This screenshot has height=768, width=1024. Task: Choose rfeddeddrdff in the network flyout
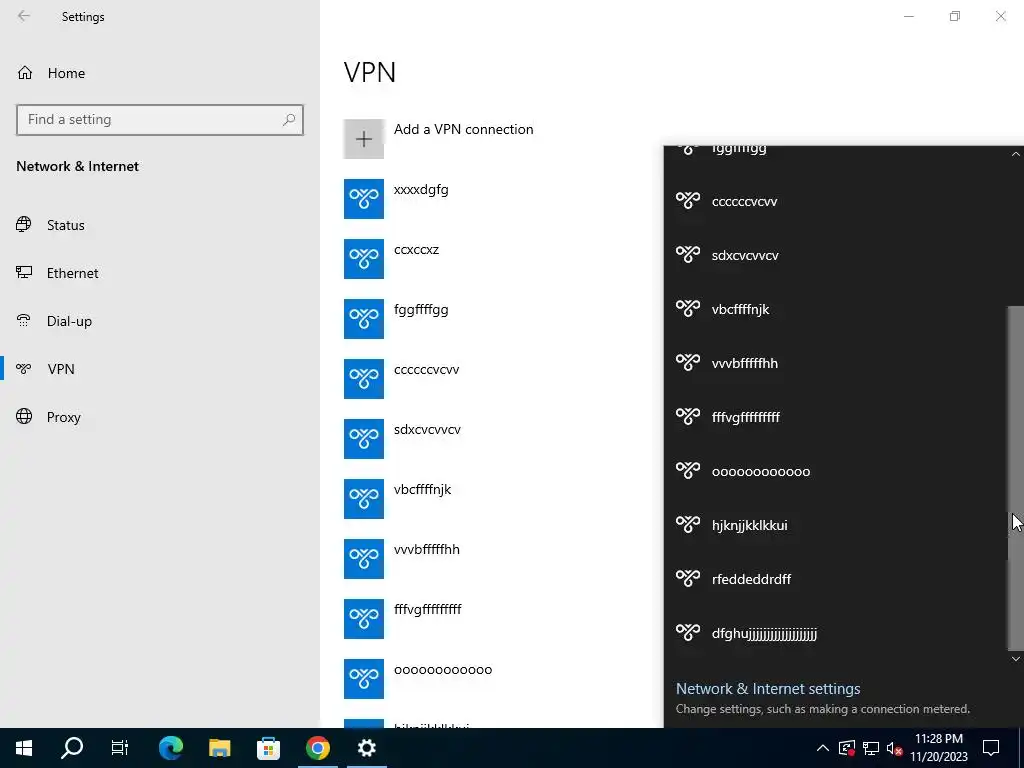(x=836, y=579)
